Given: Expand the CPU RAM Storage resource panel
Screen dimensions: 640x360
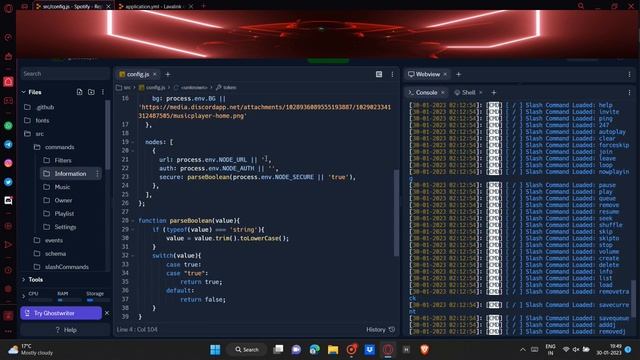Looking at the screenshot, I should click(x=24, y=296).
